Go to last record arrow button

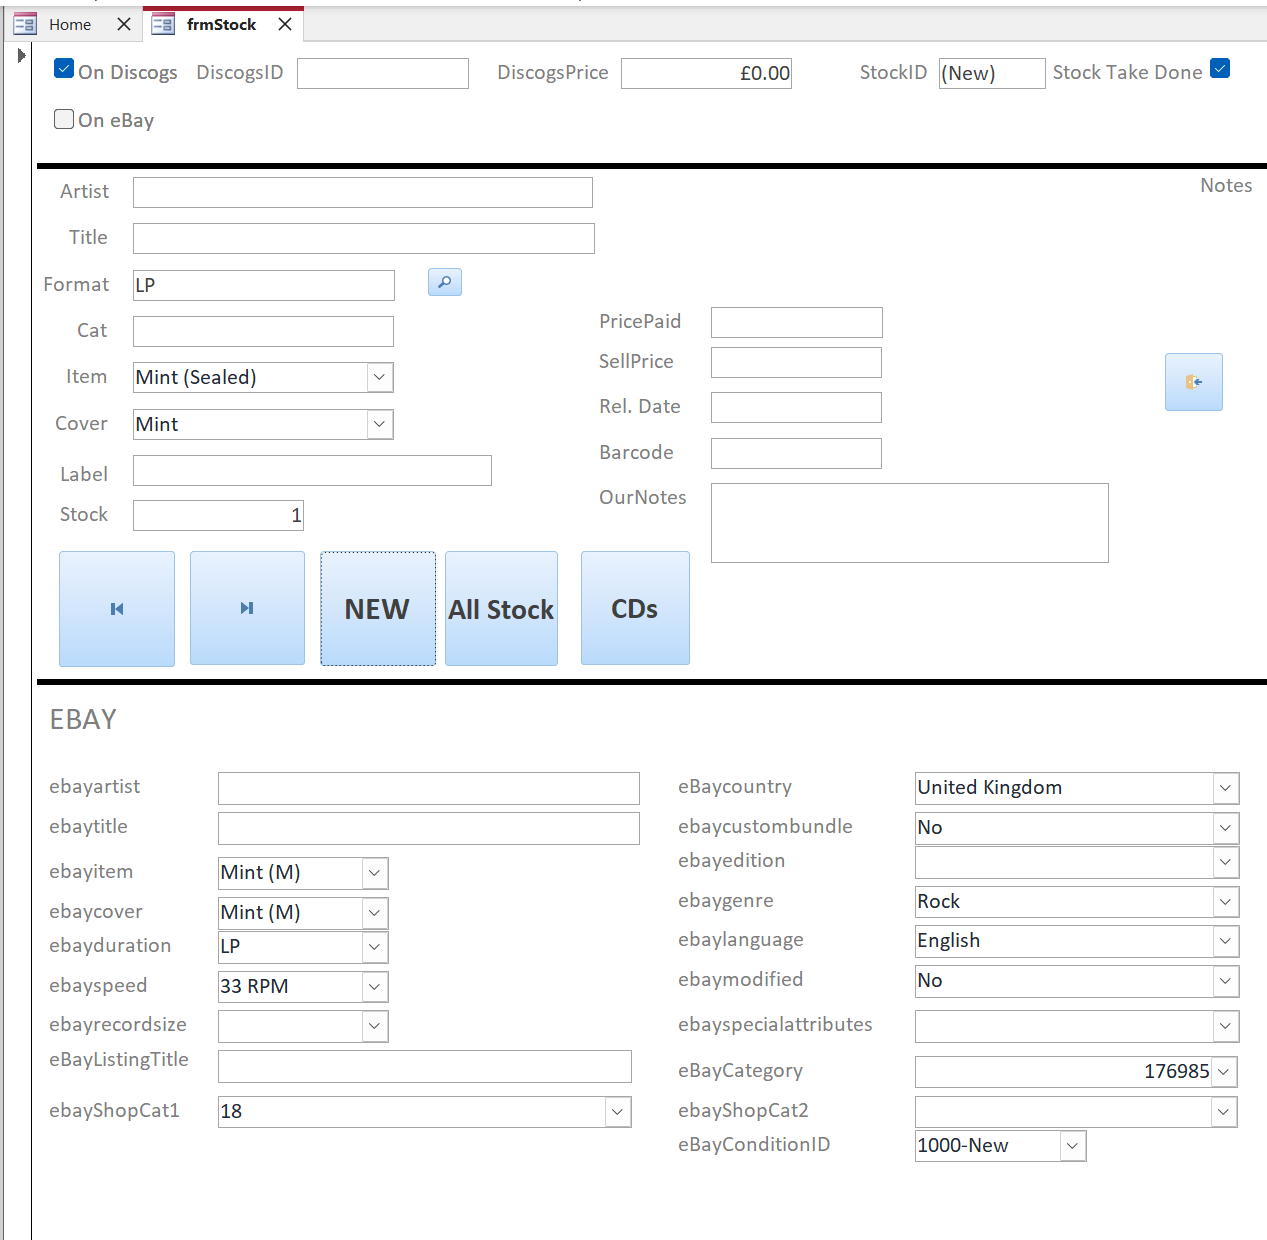pos(247,608)
